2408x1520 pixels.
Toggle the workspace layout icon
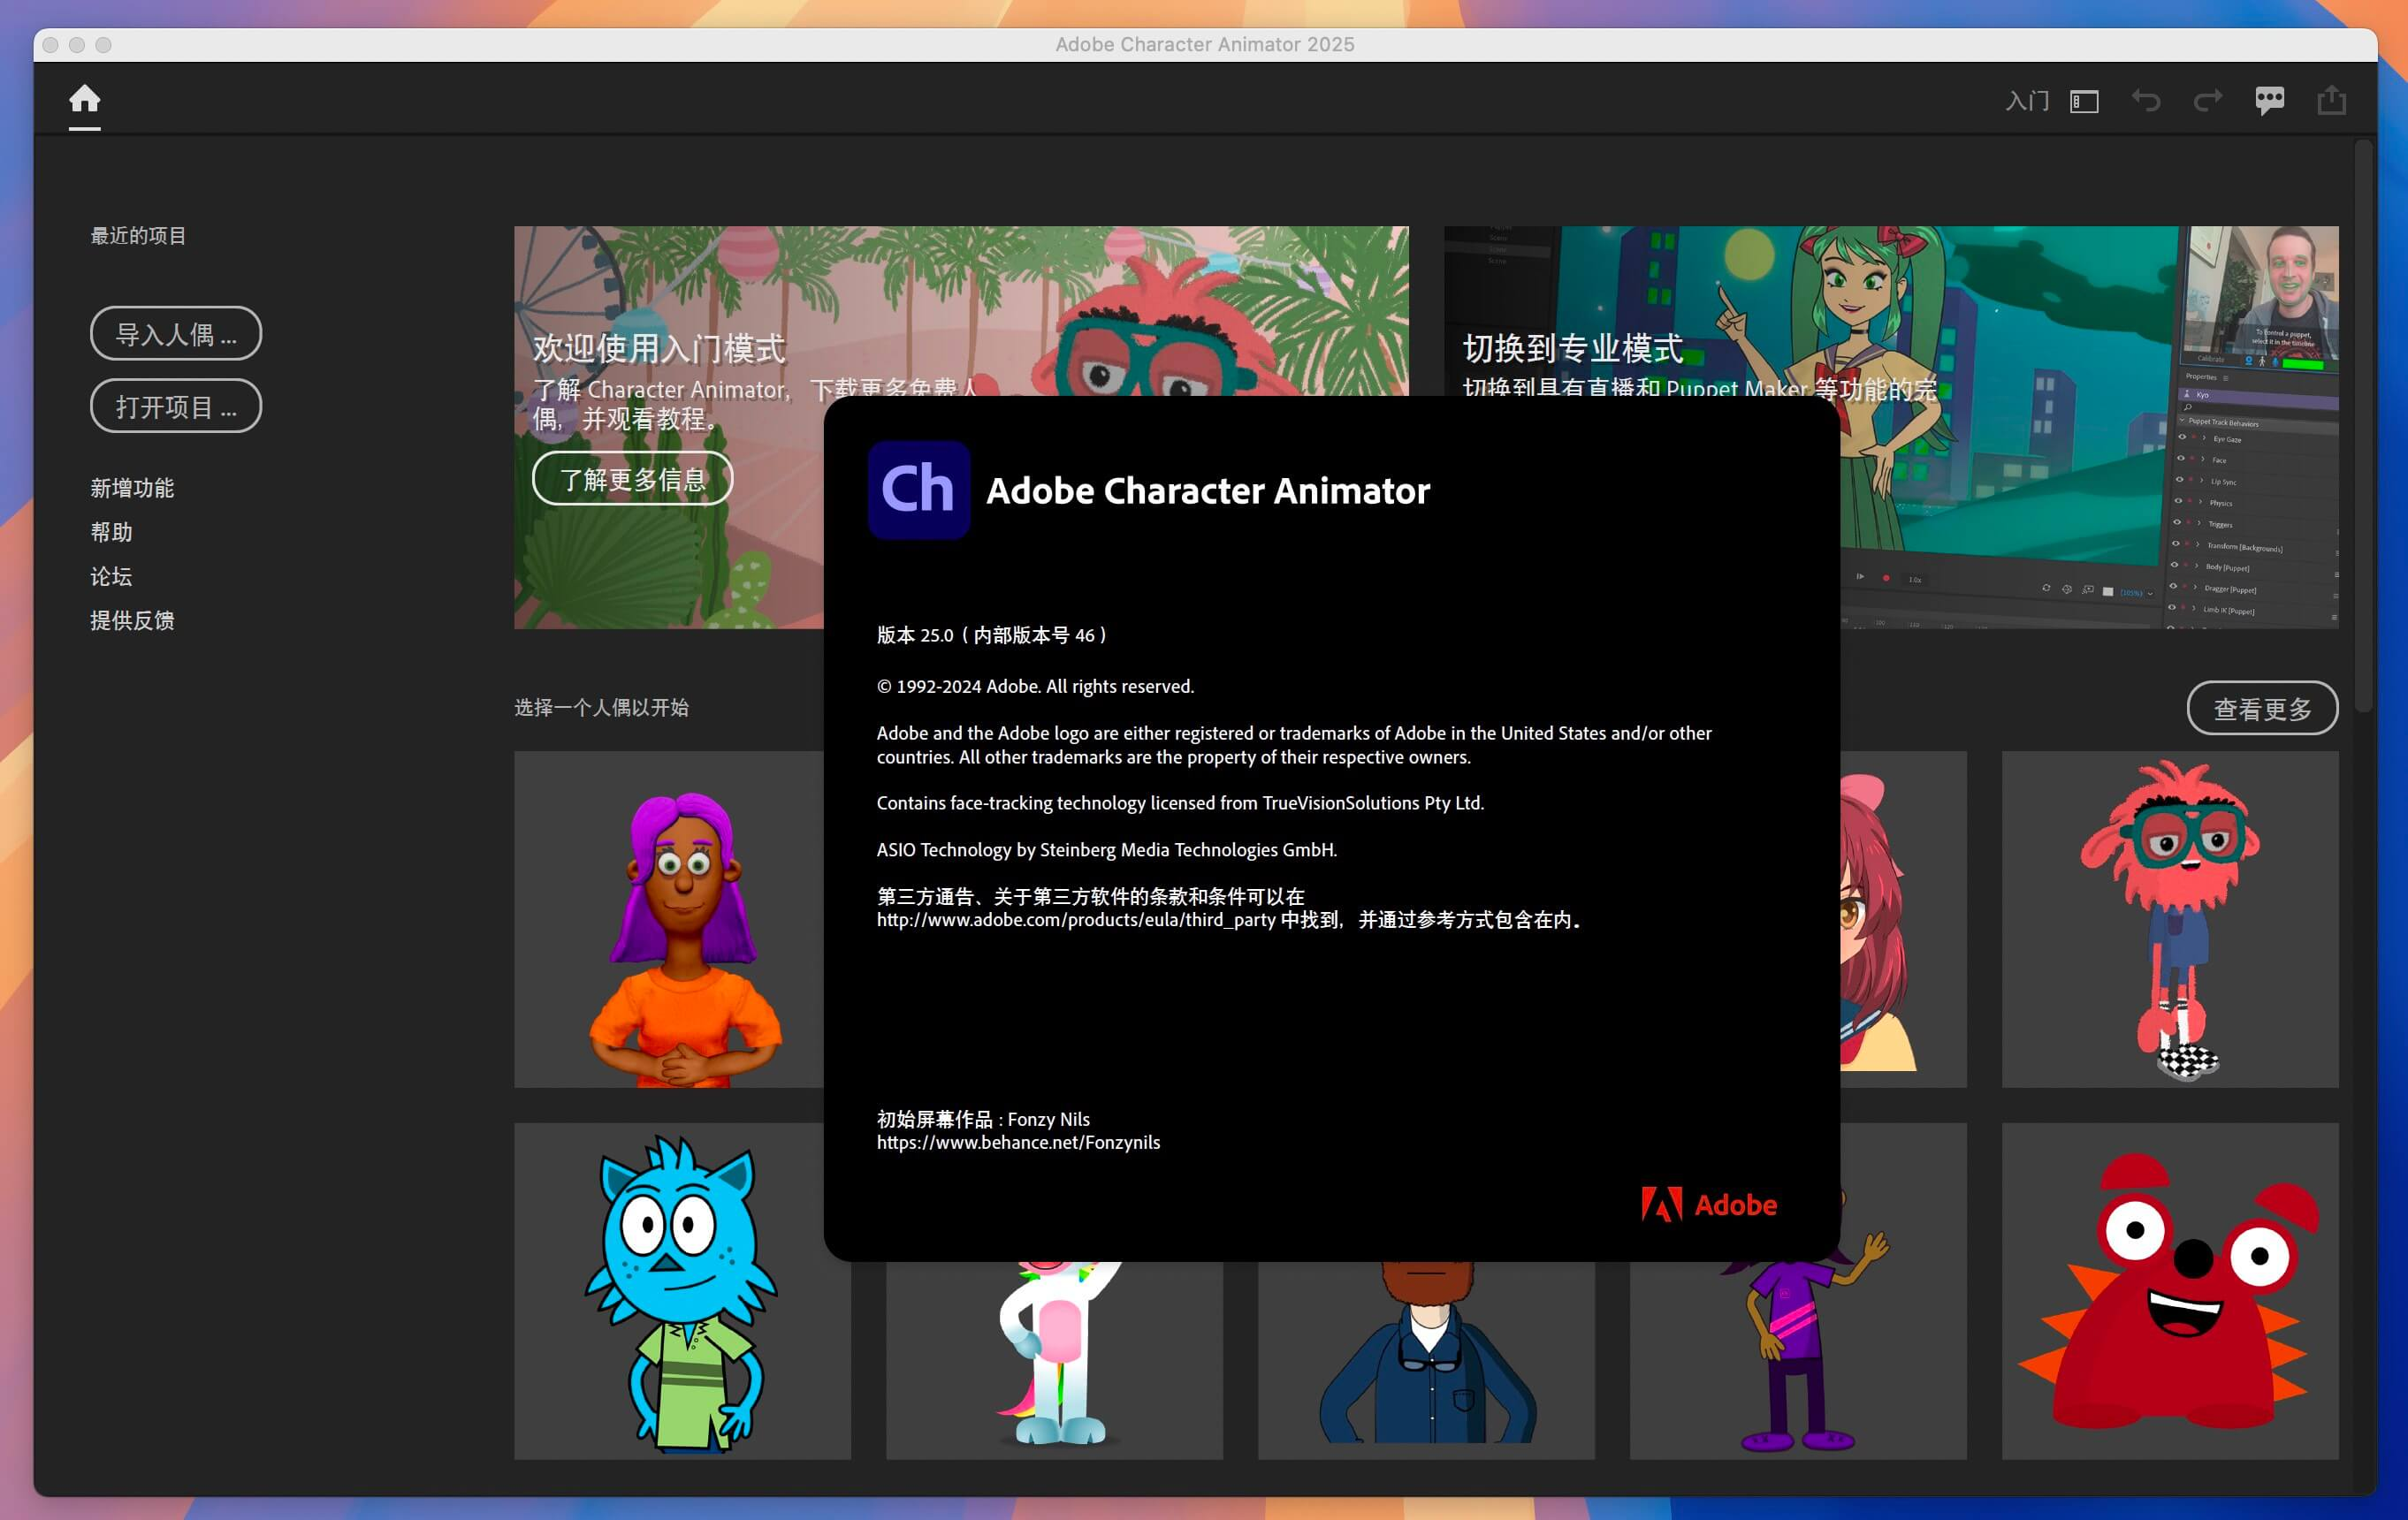(x=2084, y=101)
